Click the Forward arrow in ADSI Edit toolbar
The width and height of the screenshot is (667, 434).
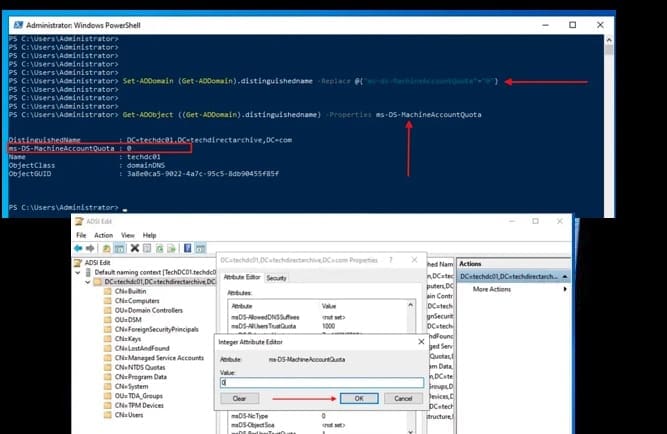tap(91, 248)
